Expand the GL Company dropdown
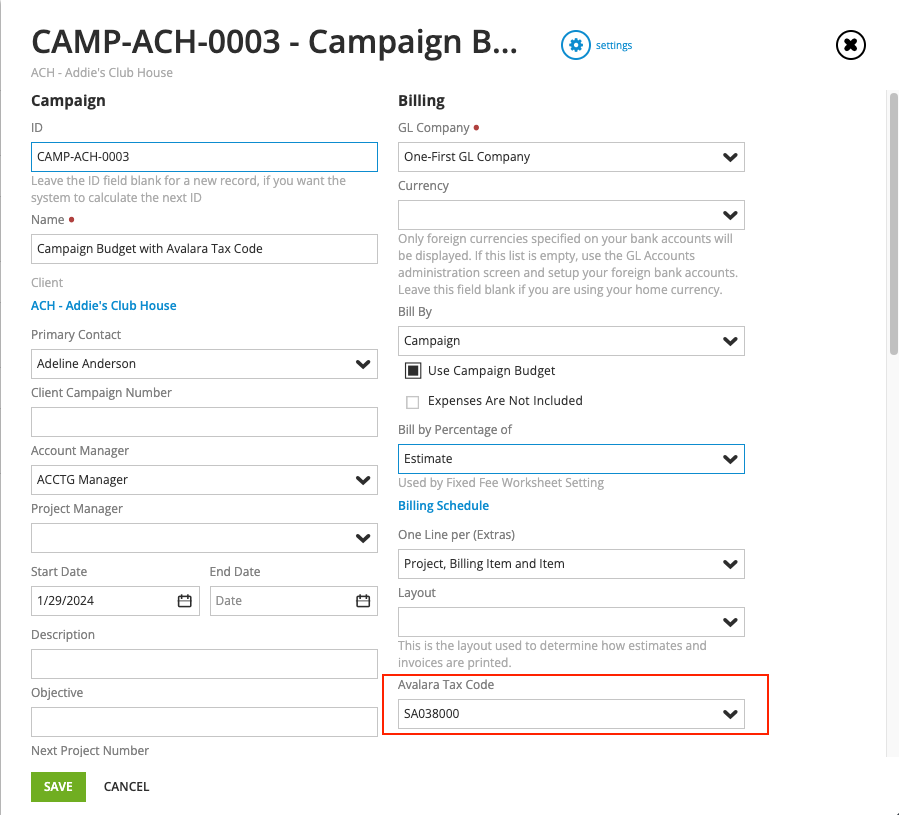This screenshot has width=899, height=815. click(731, 157)
